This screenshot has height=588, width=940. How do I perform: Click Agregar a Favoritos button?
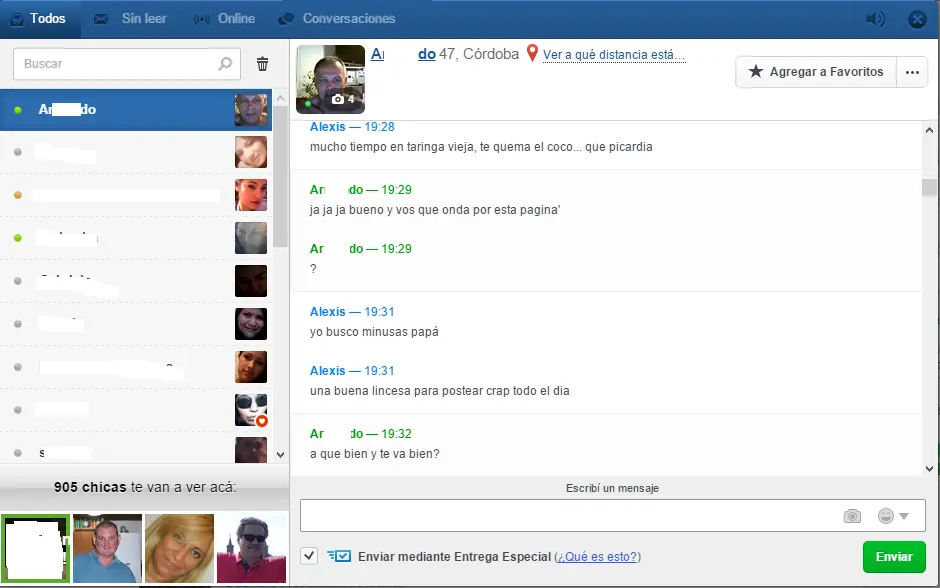[x=816, y=72]
